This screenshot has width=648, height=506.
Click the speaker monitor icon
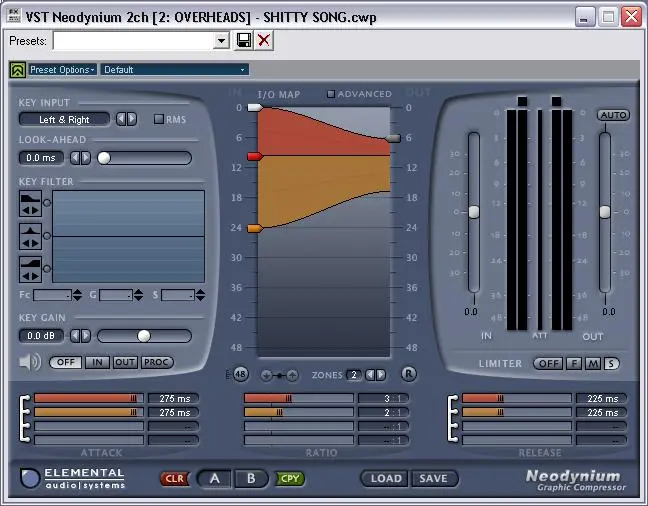[x=30, y=362]
